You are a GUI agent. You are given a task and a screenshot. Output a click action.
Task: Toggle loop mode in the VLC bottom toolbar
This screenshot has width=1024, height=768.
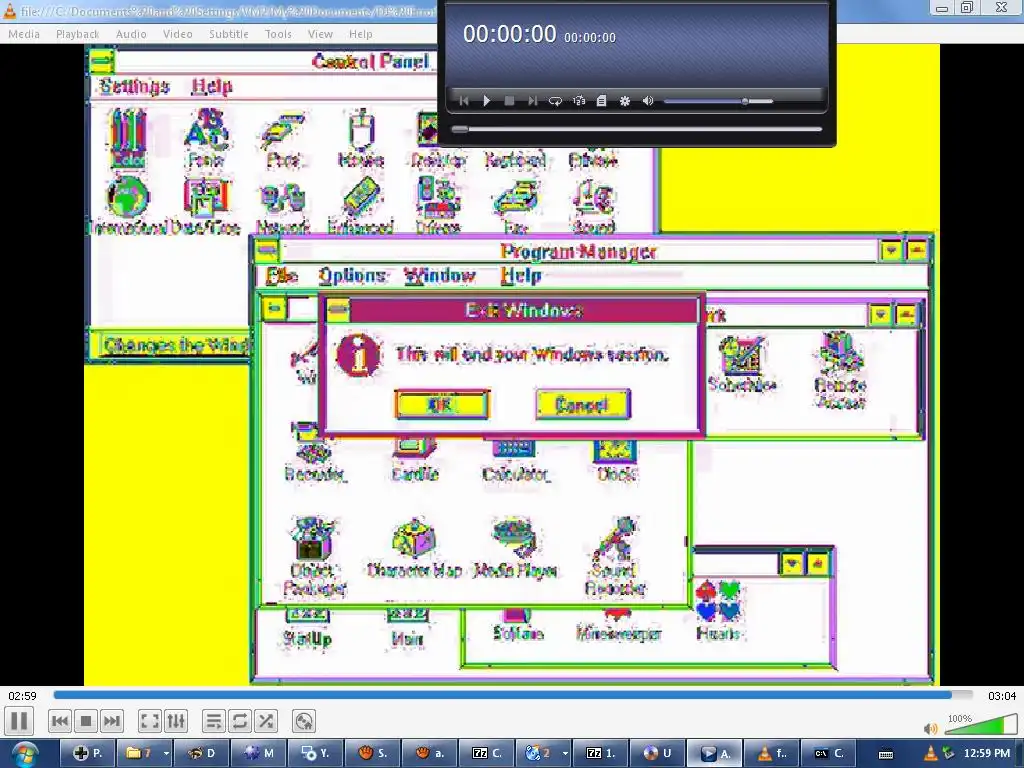(x=240, y=722)
